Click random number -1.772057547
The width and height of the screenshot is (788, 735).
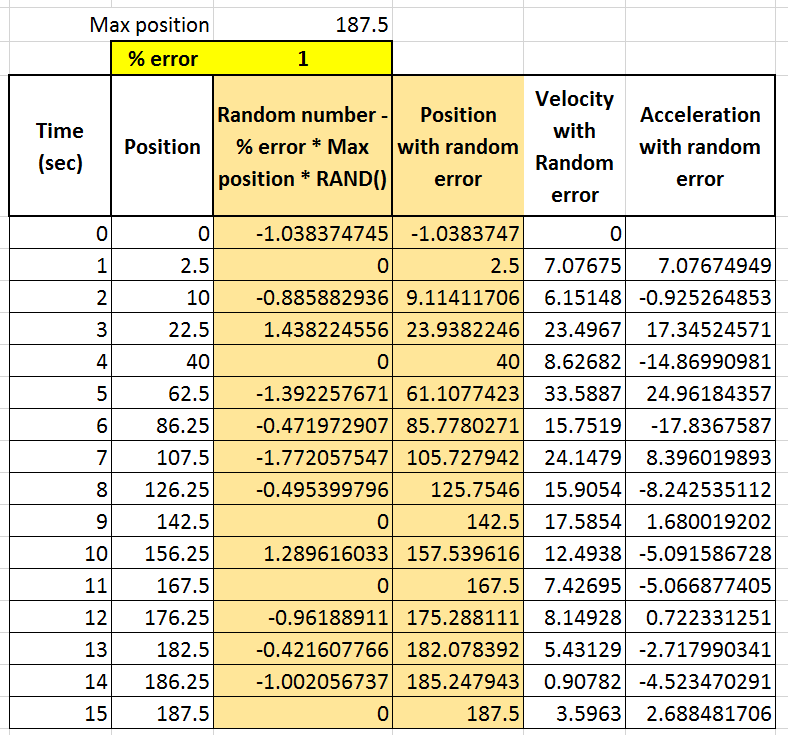(303, 457)
